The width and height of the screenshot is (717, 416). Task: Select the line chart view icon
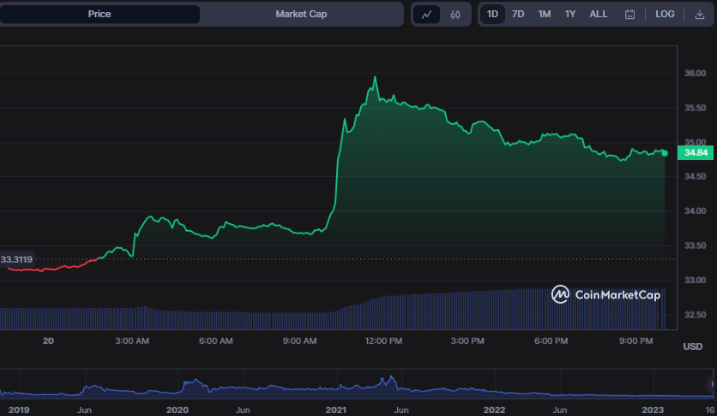point(427,15)
